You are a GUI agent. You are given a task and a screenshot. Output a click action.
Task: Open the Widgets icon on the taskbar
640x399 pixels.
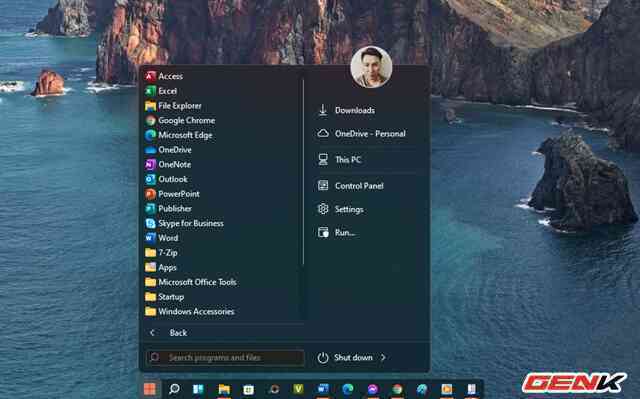[198, 389]
